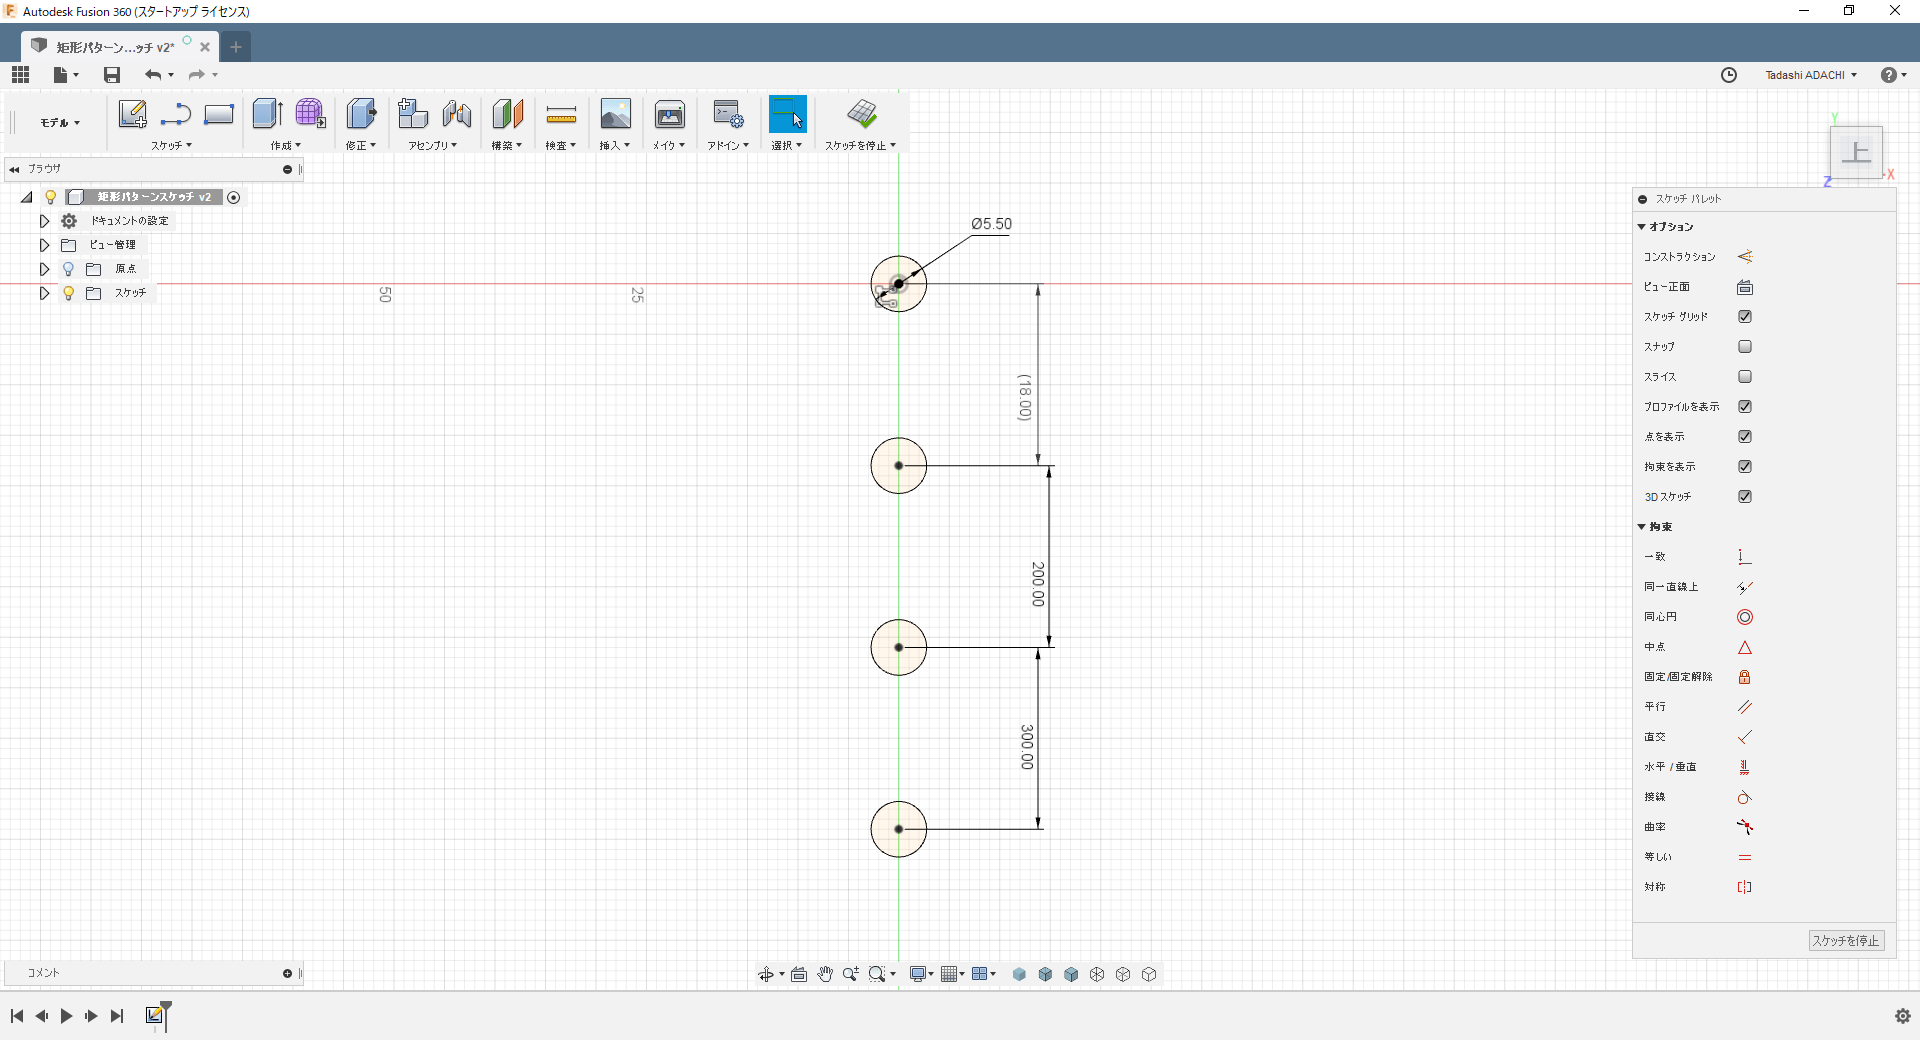The width and height of the screenshot is (1920, 1040).
Task: Click the Stop Sketch toolbar icon
Action: coord(861,114)
